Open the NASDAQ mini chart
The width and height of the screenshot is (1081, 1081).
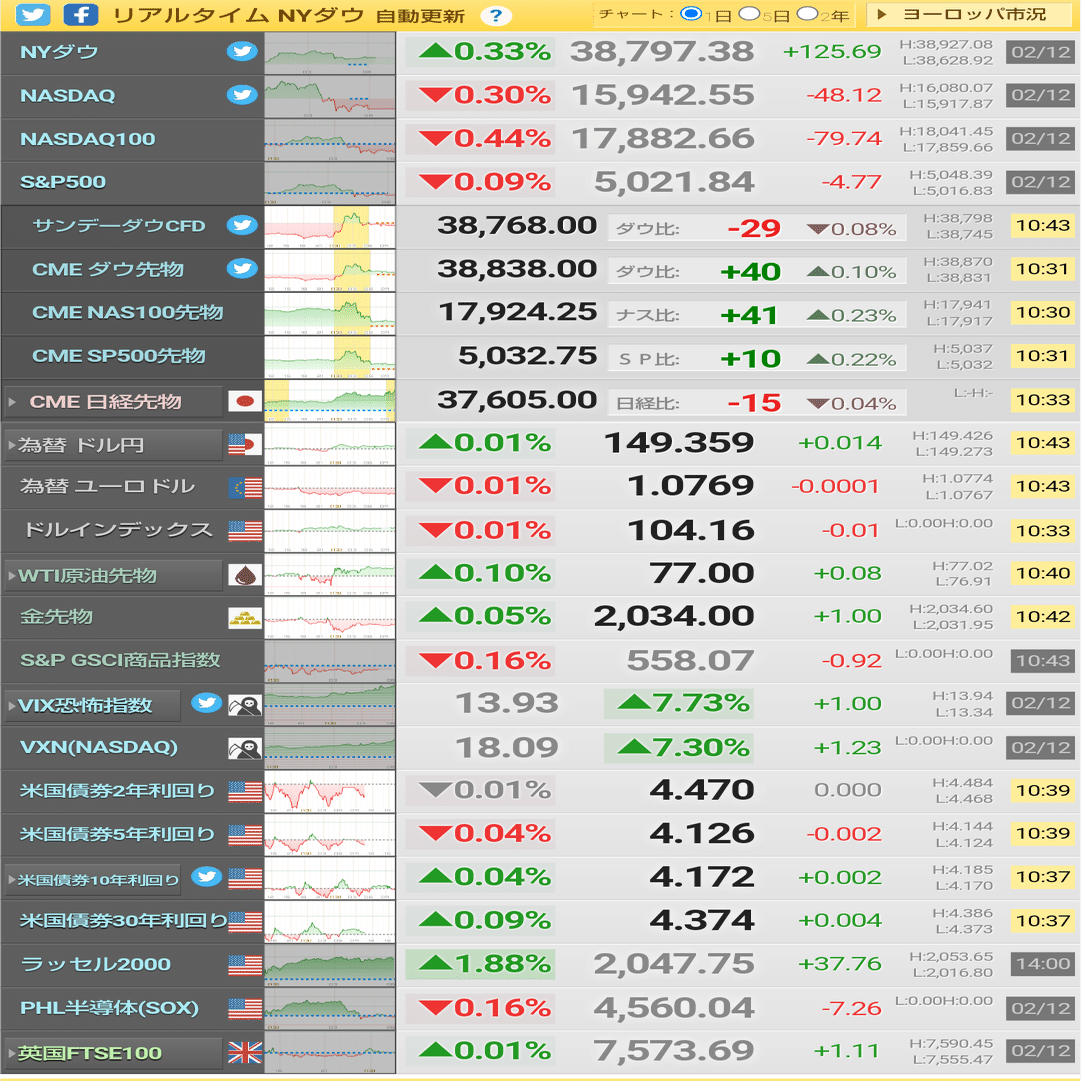[x=330, y=97]
